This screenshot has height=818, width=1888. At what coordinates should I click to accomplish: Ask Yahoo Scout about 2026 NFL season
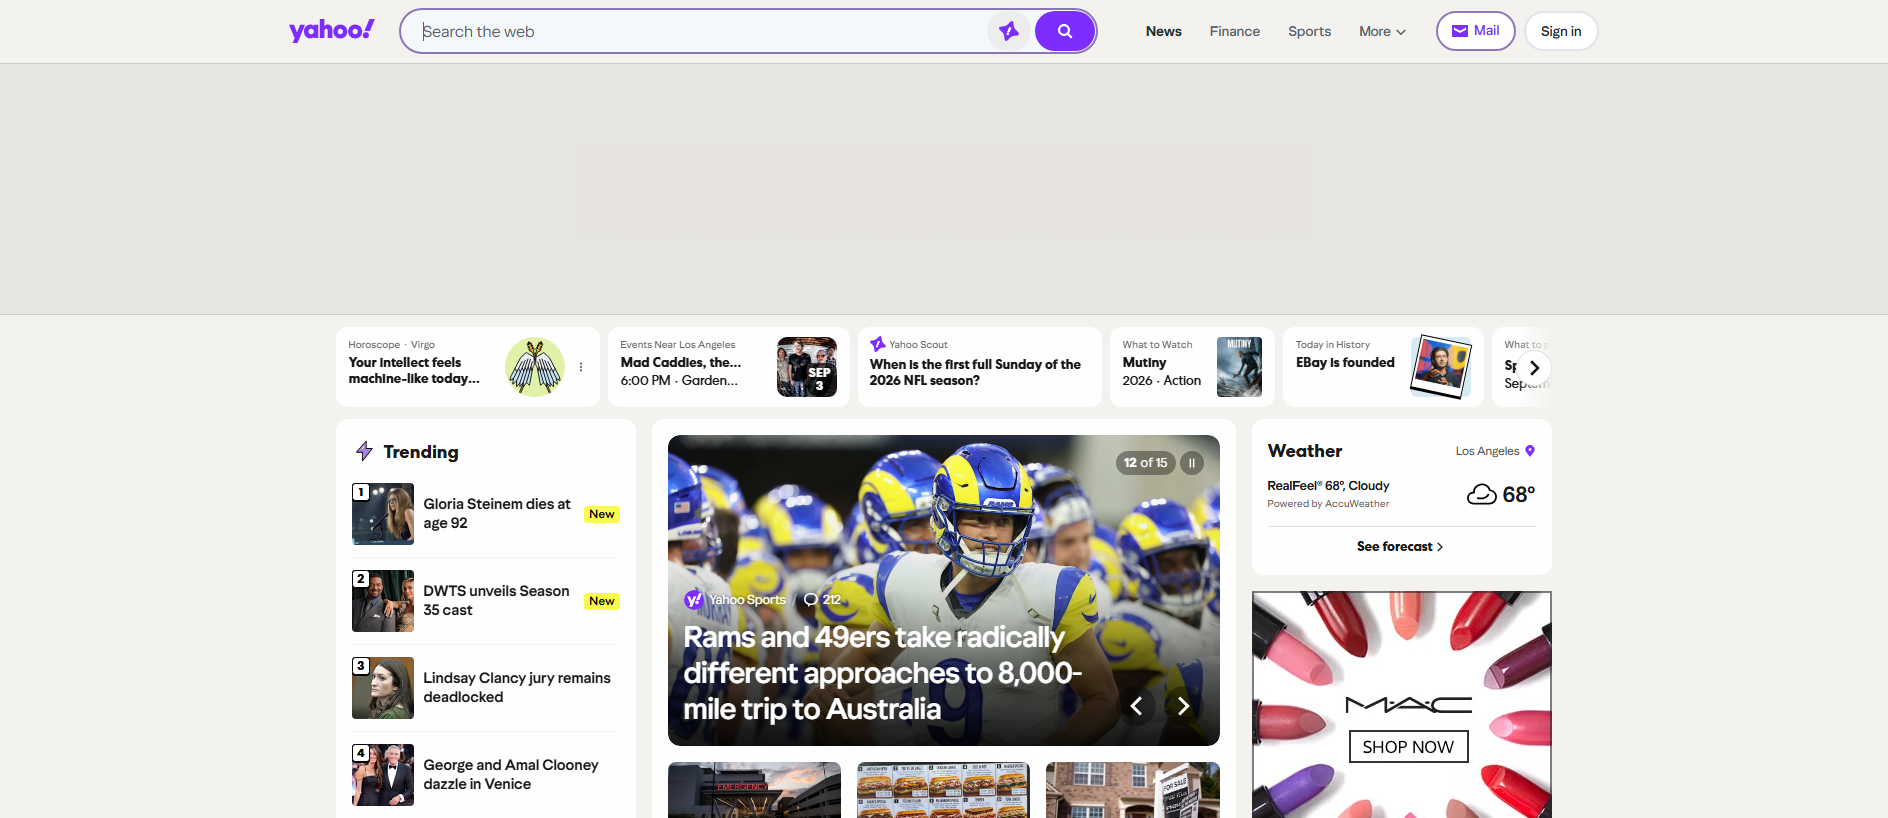pos(975,372)
